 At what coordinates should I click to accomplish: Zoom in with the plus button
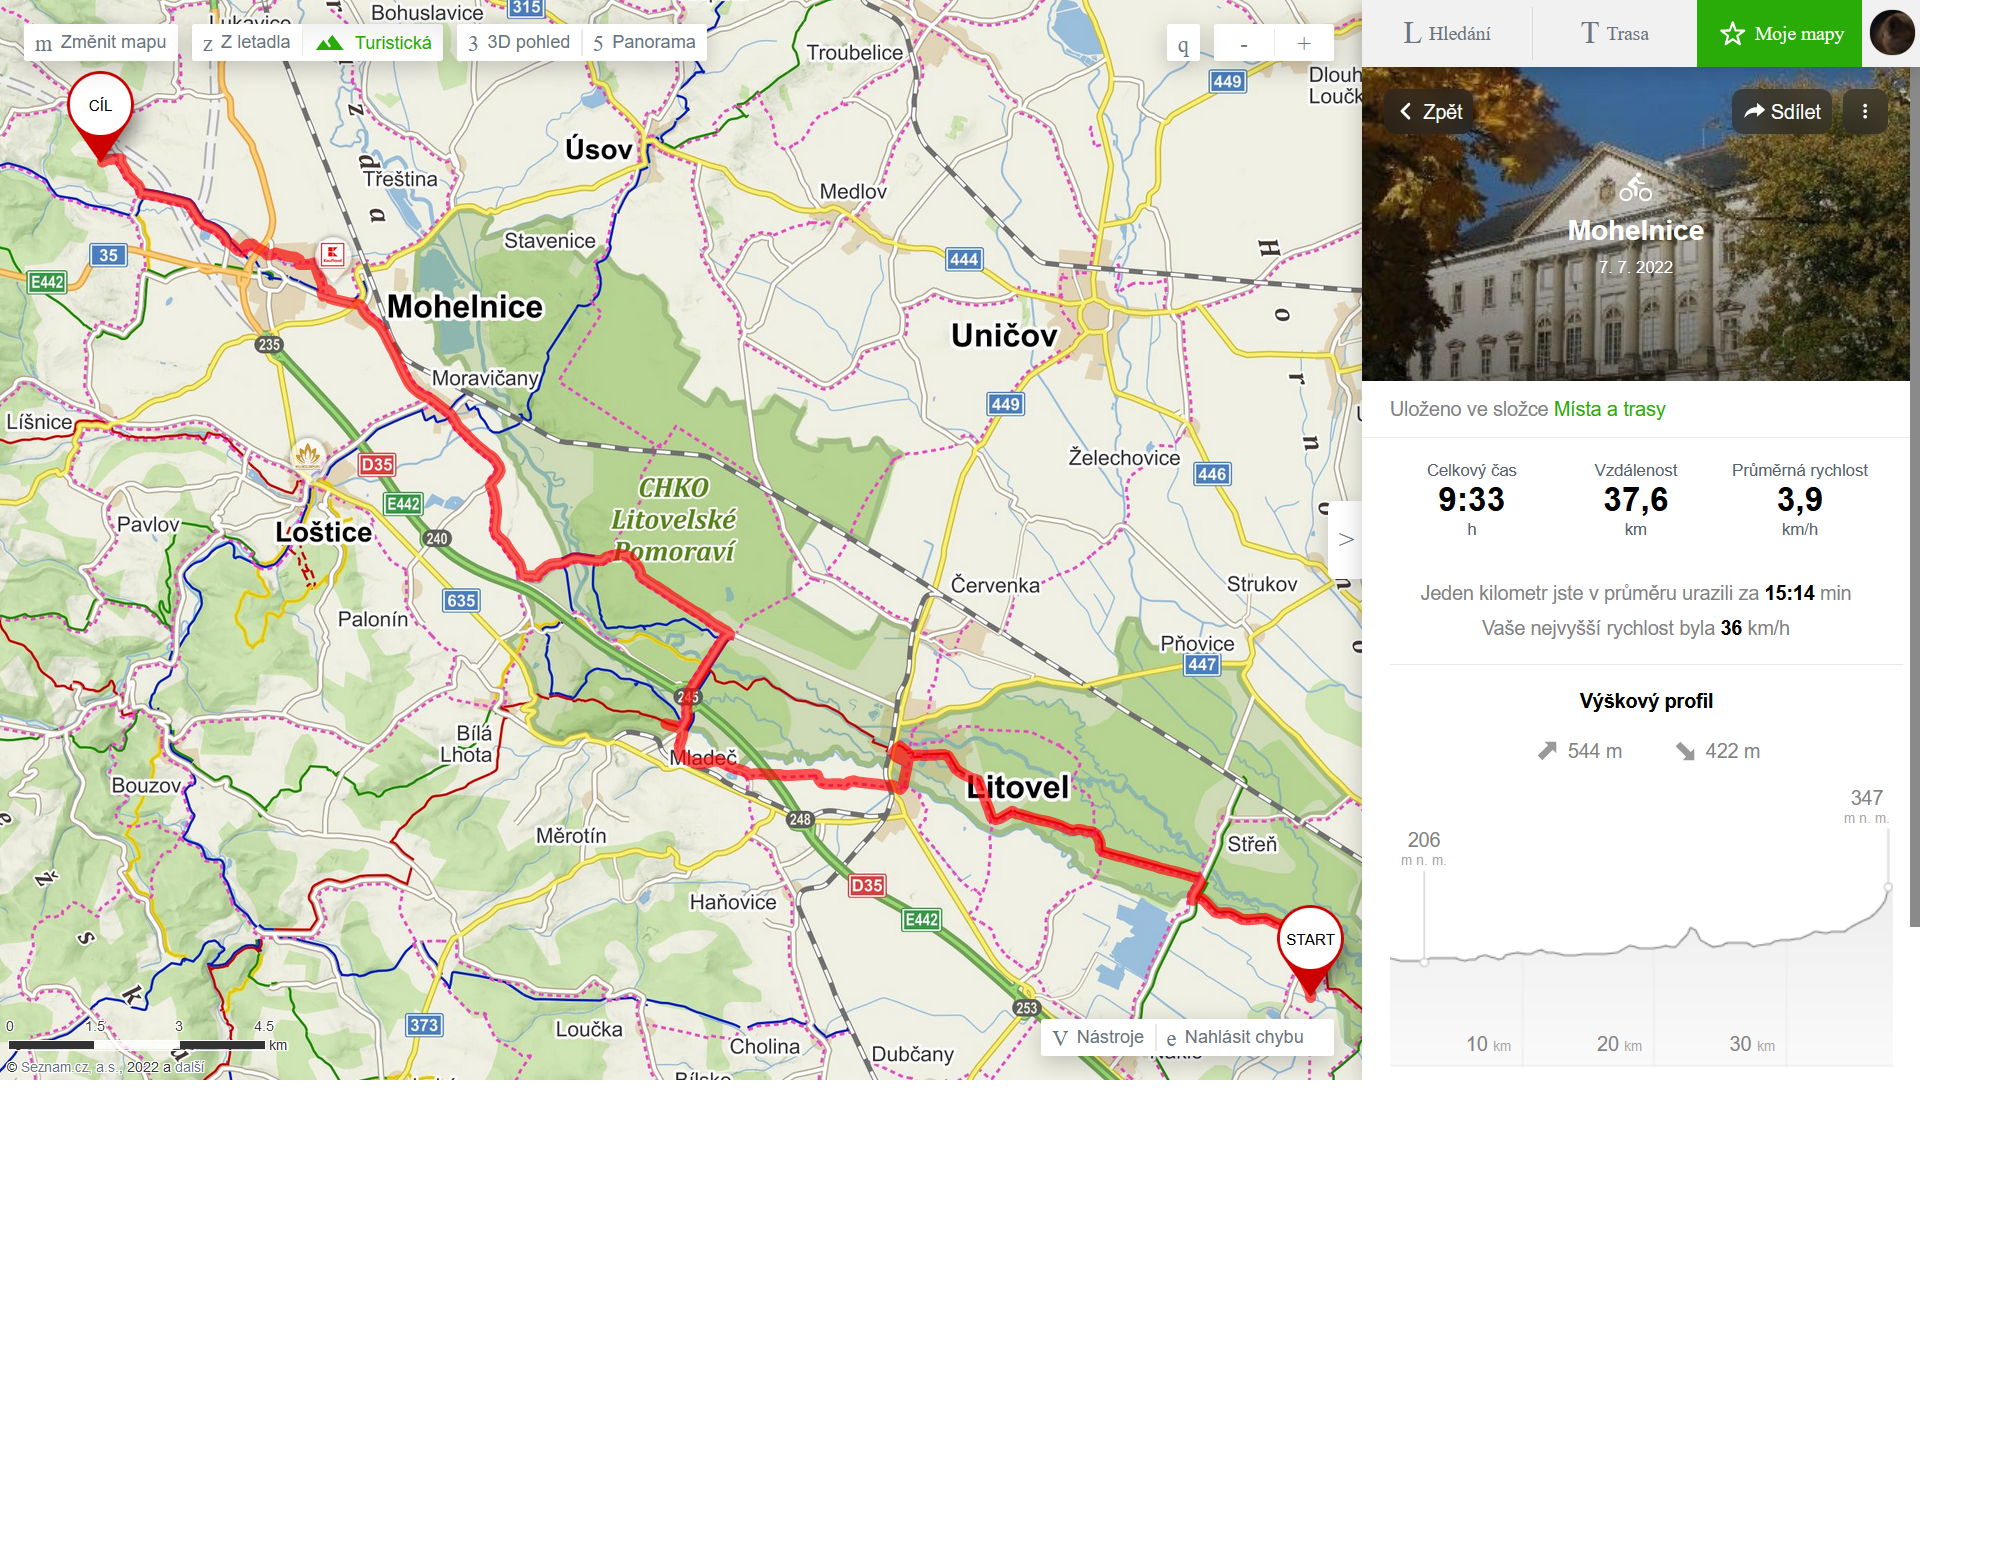1304,43
